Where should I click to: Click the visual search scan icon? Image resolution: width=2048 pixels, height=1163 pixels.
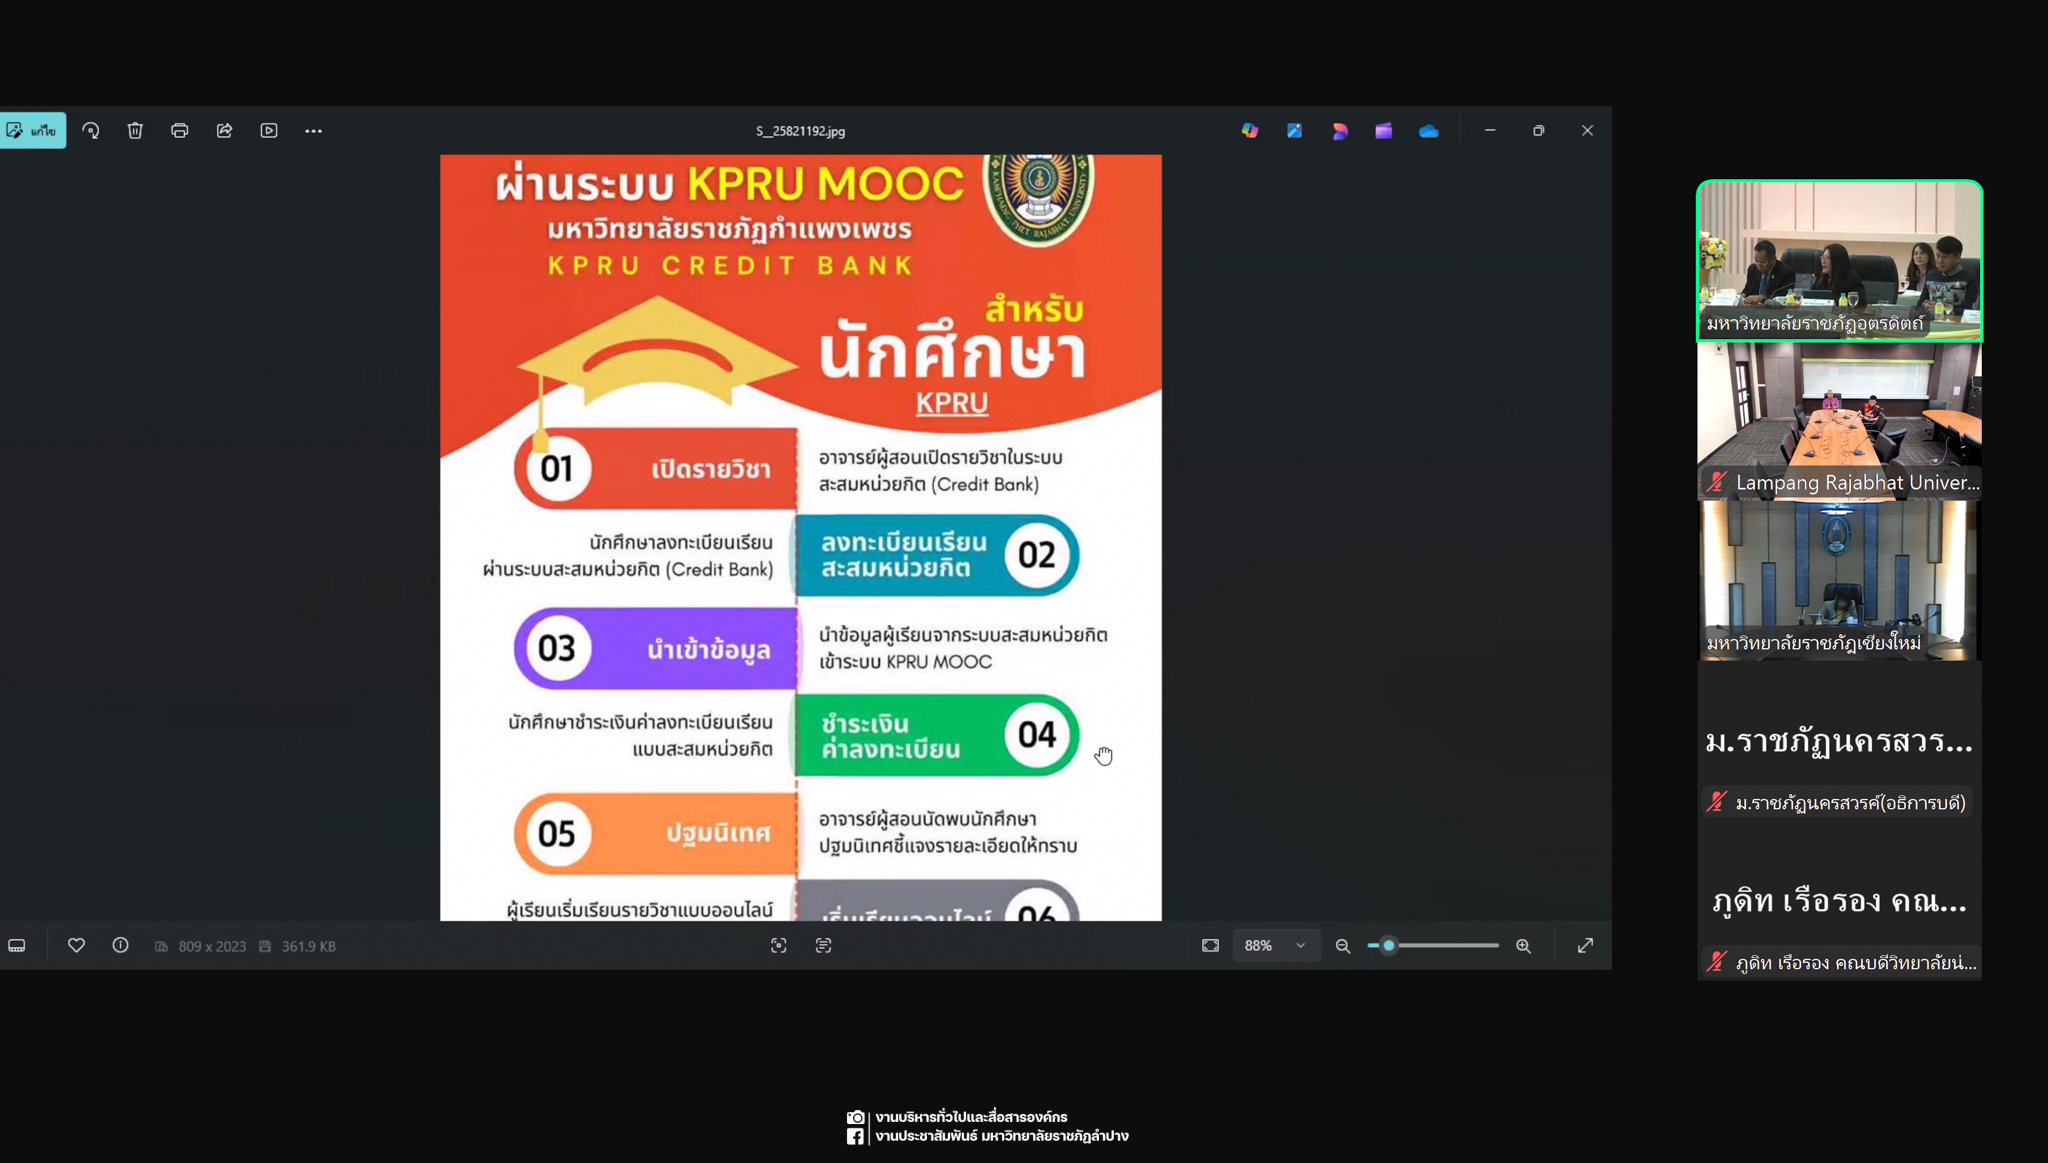(779, 945)
